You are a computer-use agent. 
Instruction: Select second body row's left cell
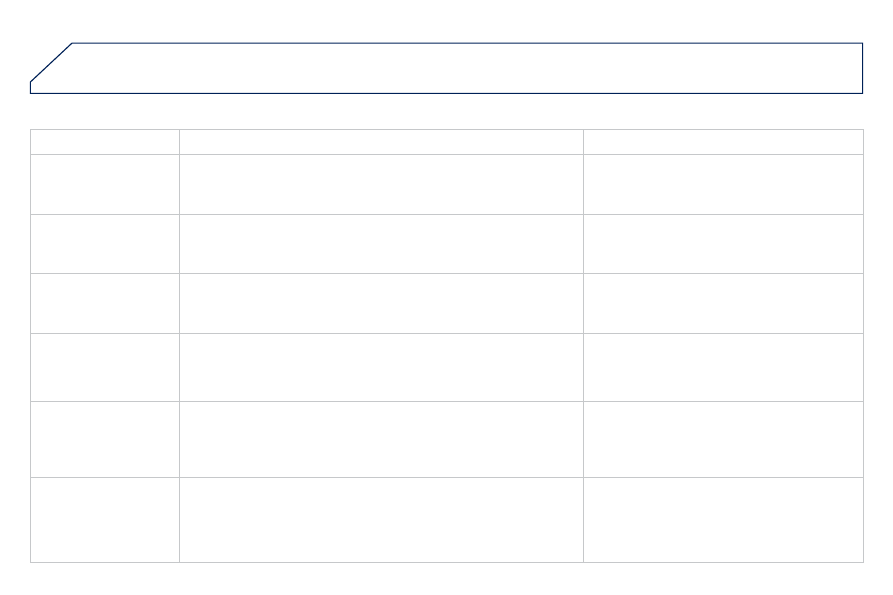coord(105,244)
